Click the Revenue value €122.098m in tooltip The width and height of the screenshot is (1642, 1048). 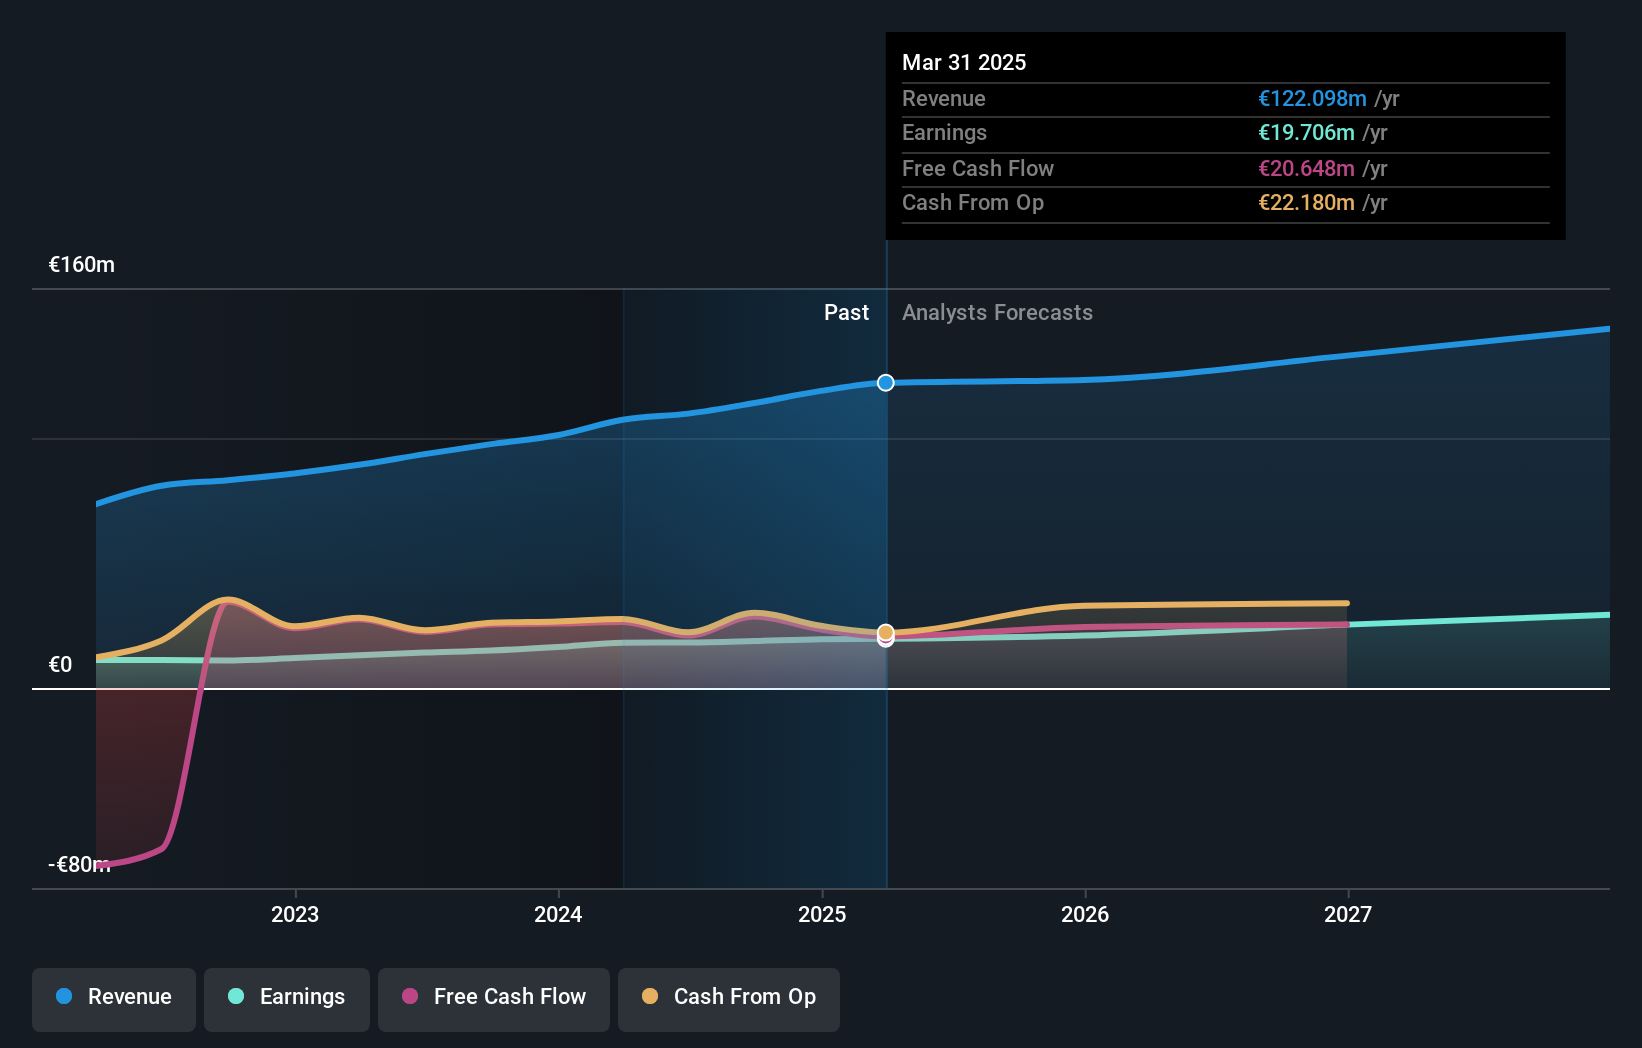(x=1312, y=99)
